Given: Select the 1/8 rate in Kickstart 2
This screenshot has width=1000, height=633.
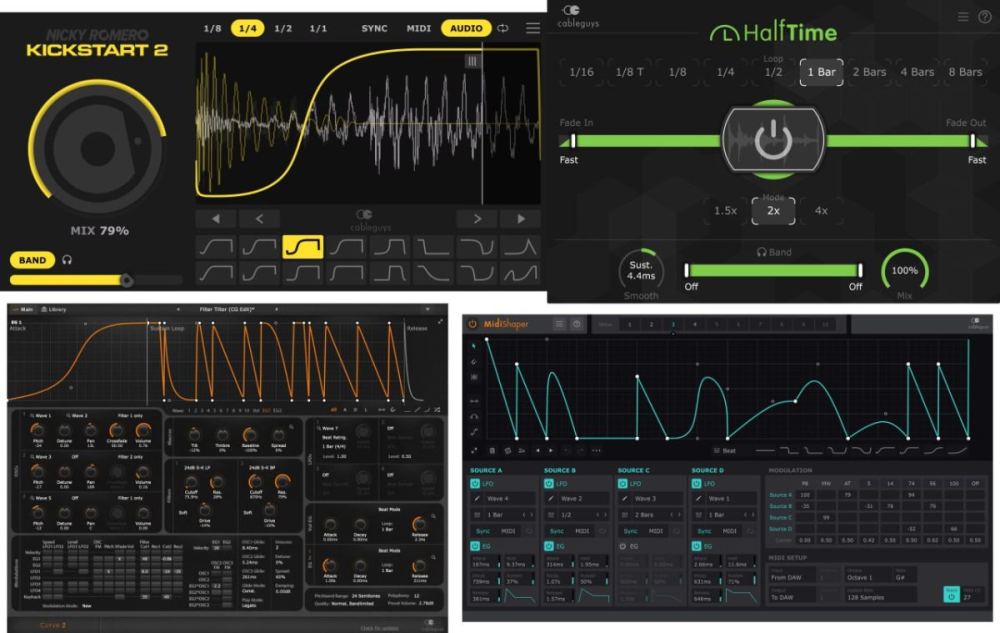Looking at the screenshot, I should point(212,28).
